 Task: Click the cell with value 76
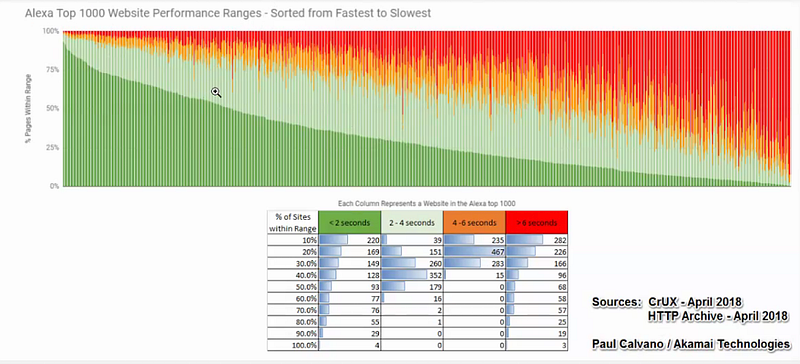[349, 310]
